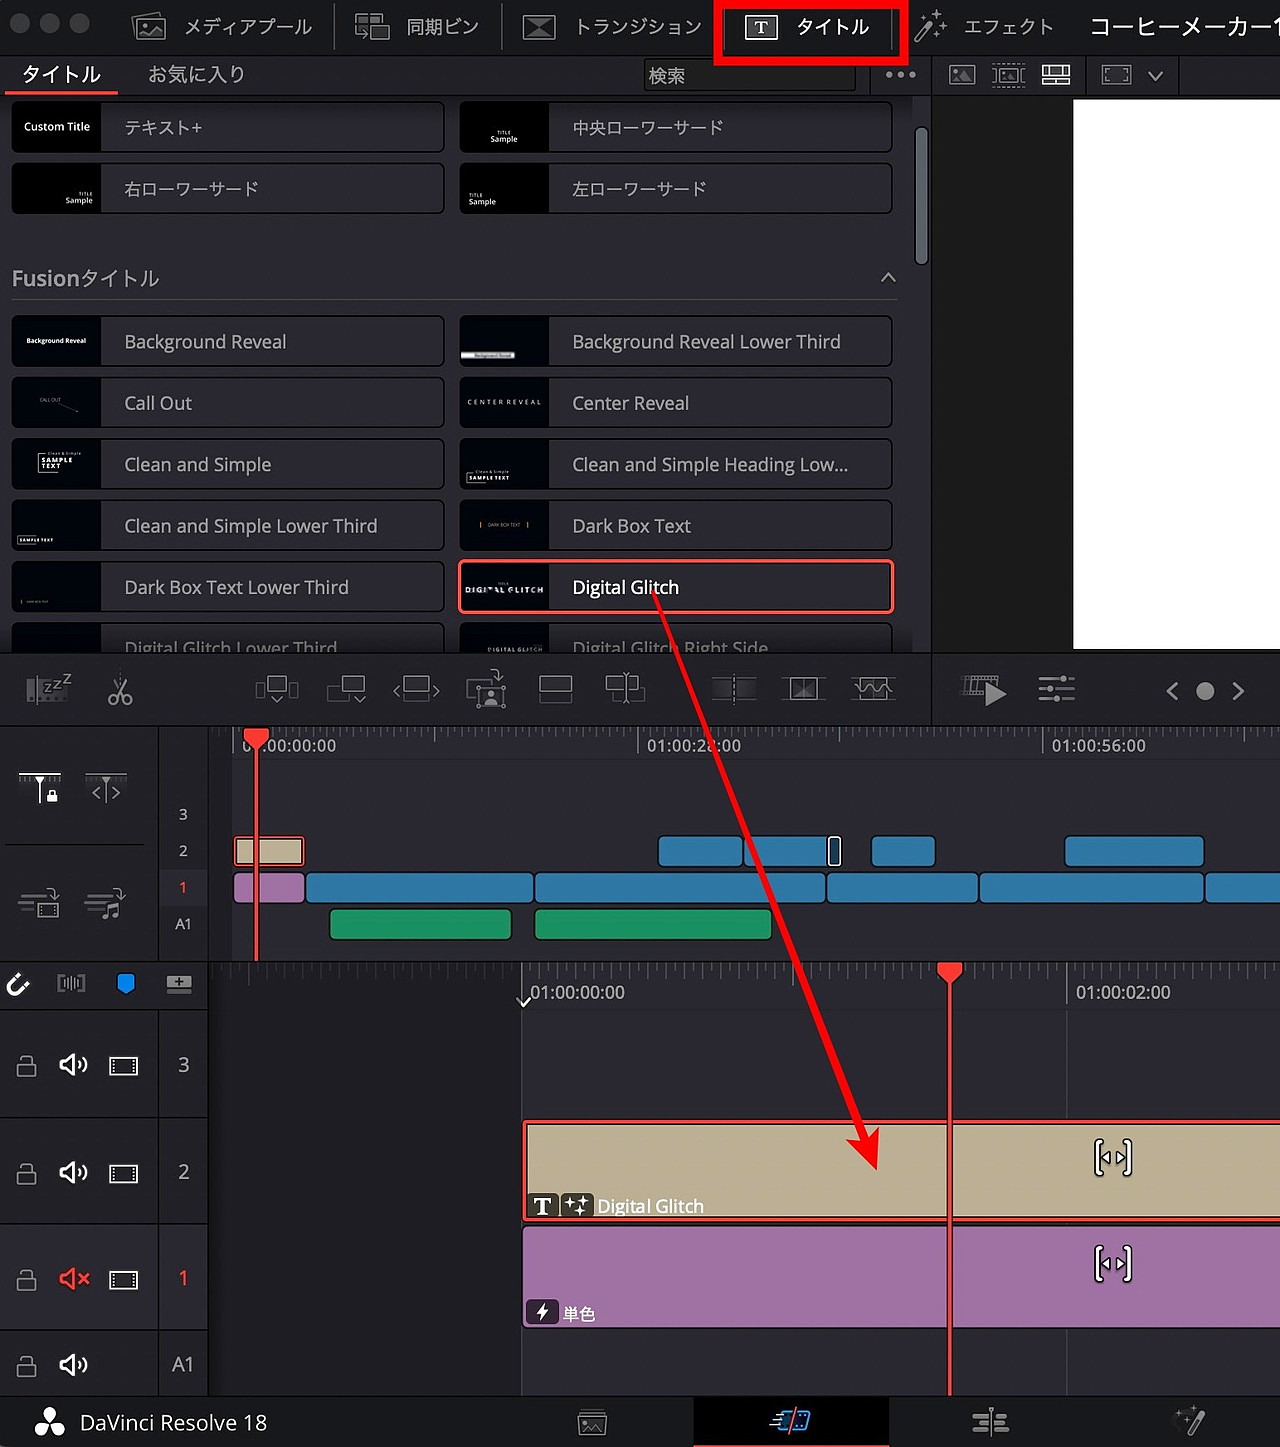This screenshot has height=1447, width=1280.
Task: Toggle Video Only mode
Action: tap(39, 904)
